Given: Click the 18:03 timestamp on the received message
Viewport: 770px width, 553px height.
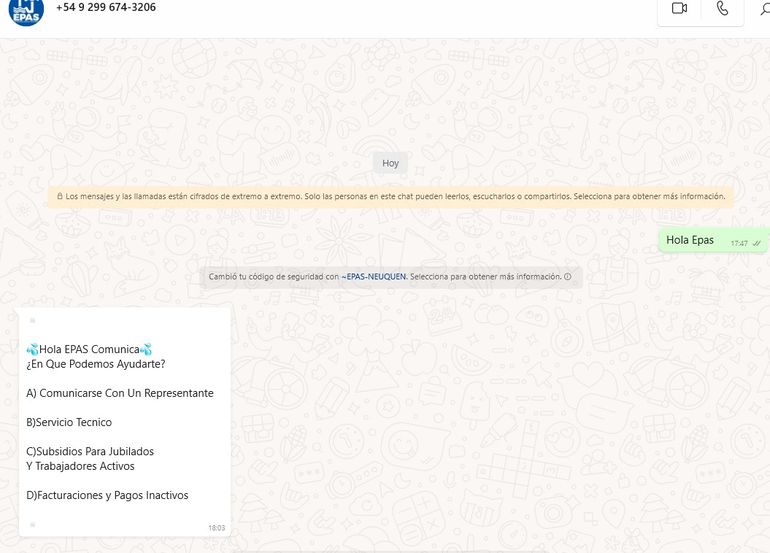Looking at the screenshot, I should [216, 527].
